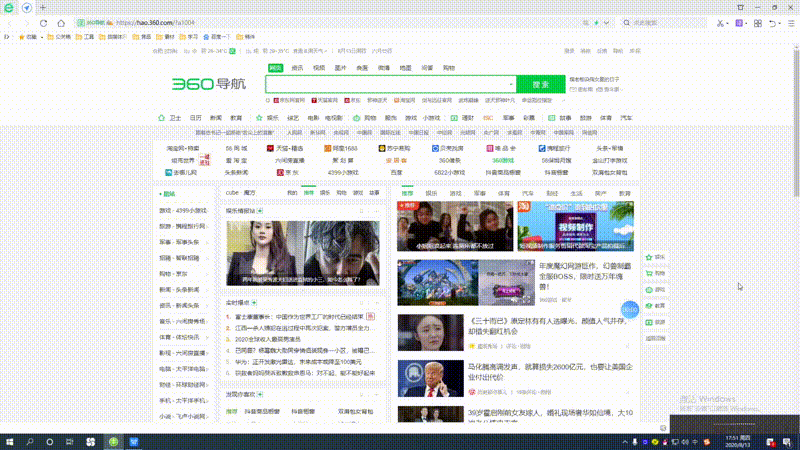800x450 pixels.
Task: Open the 苏宁易购 site link
Action: [x=394, y=148]
